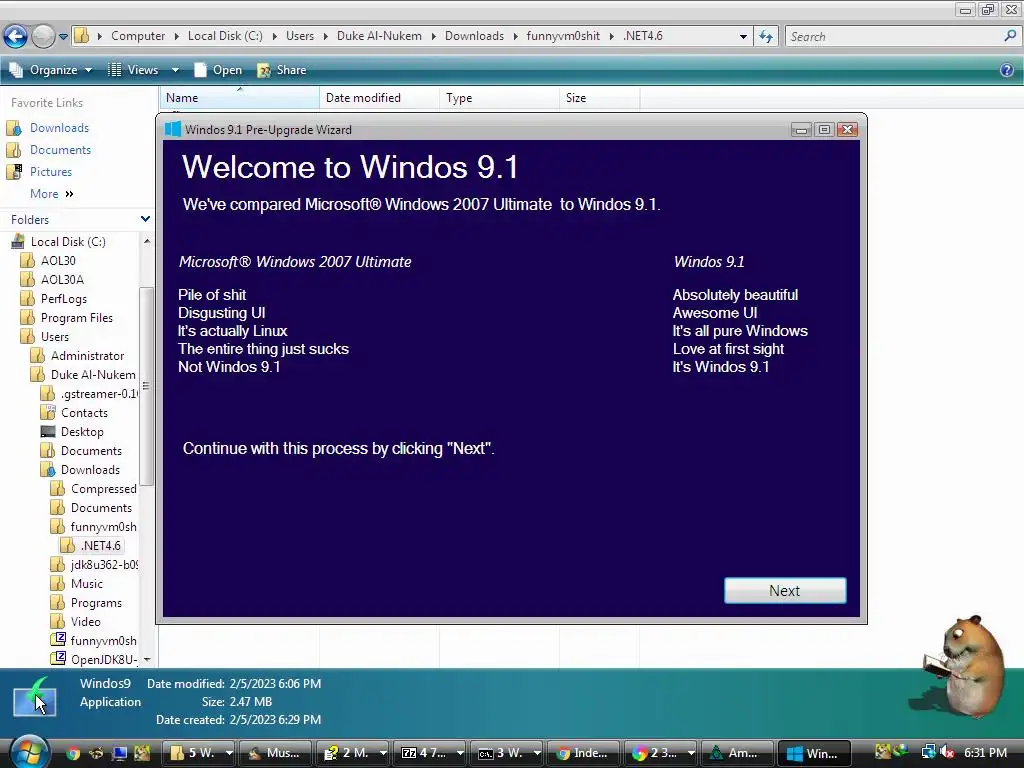
Task: Click the Show Desktop Quick Launch icon
Action: [x=120, y=753]
